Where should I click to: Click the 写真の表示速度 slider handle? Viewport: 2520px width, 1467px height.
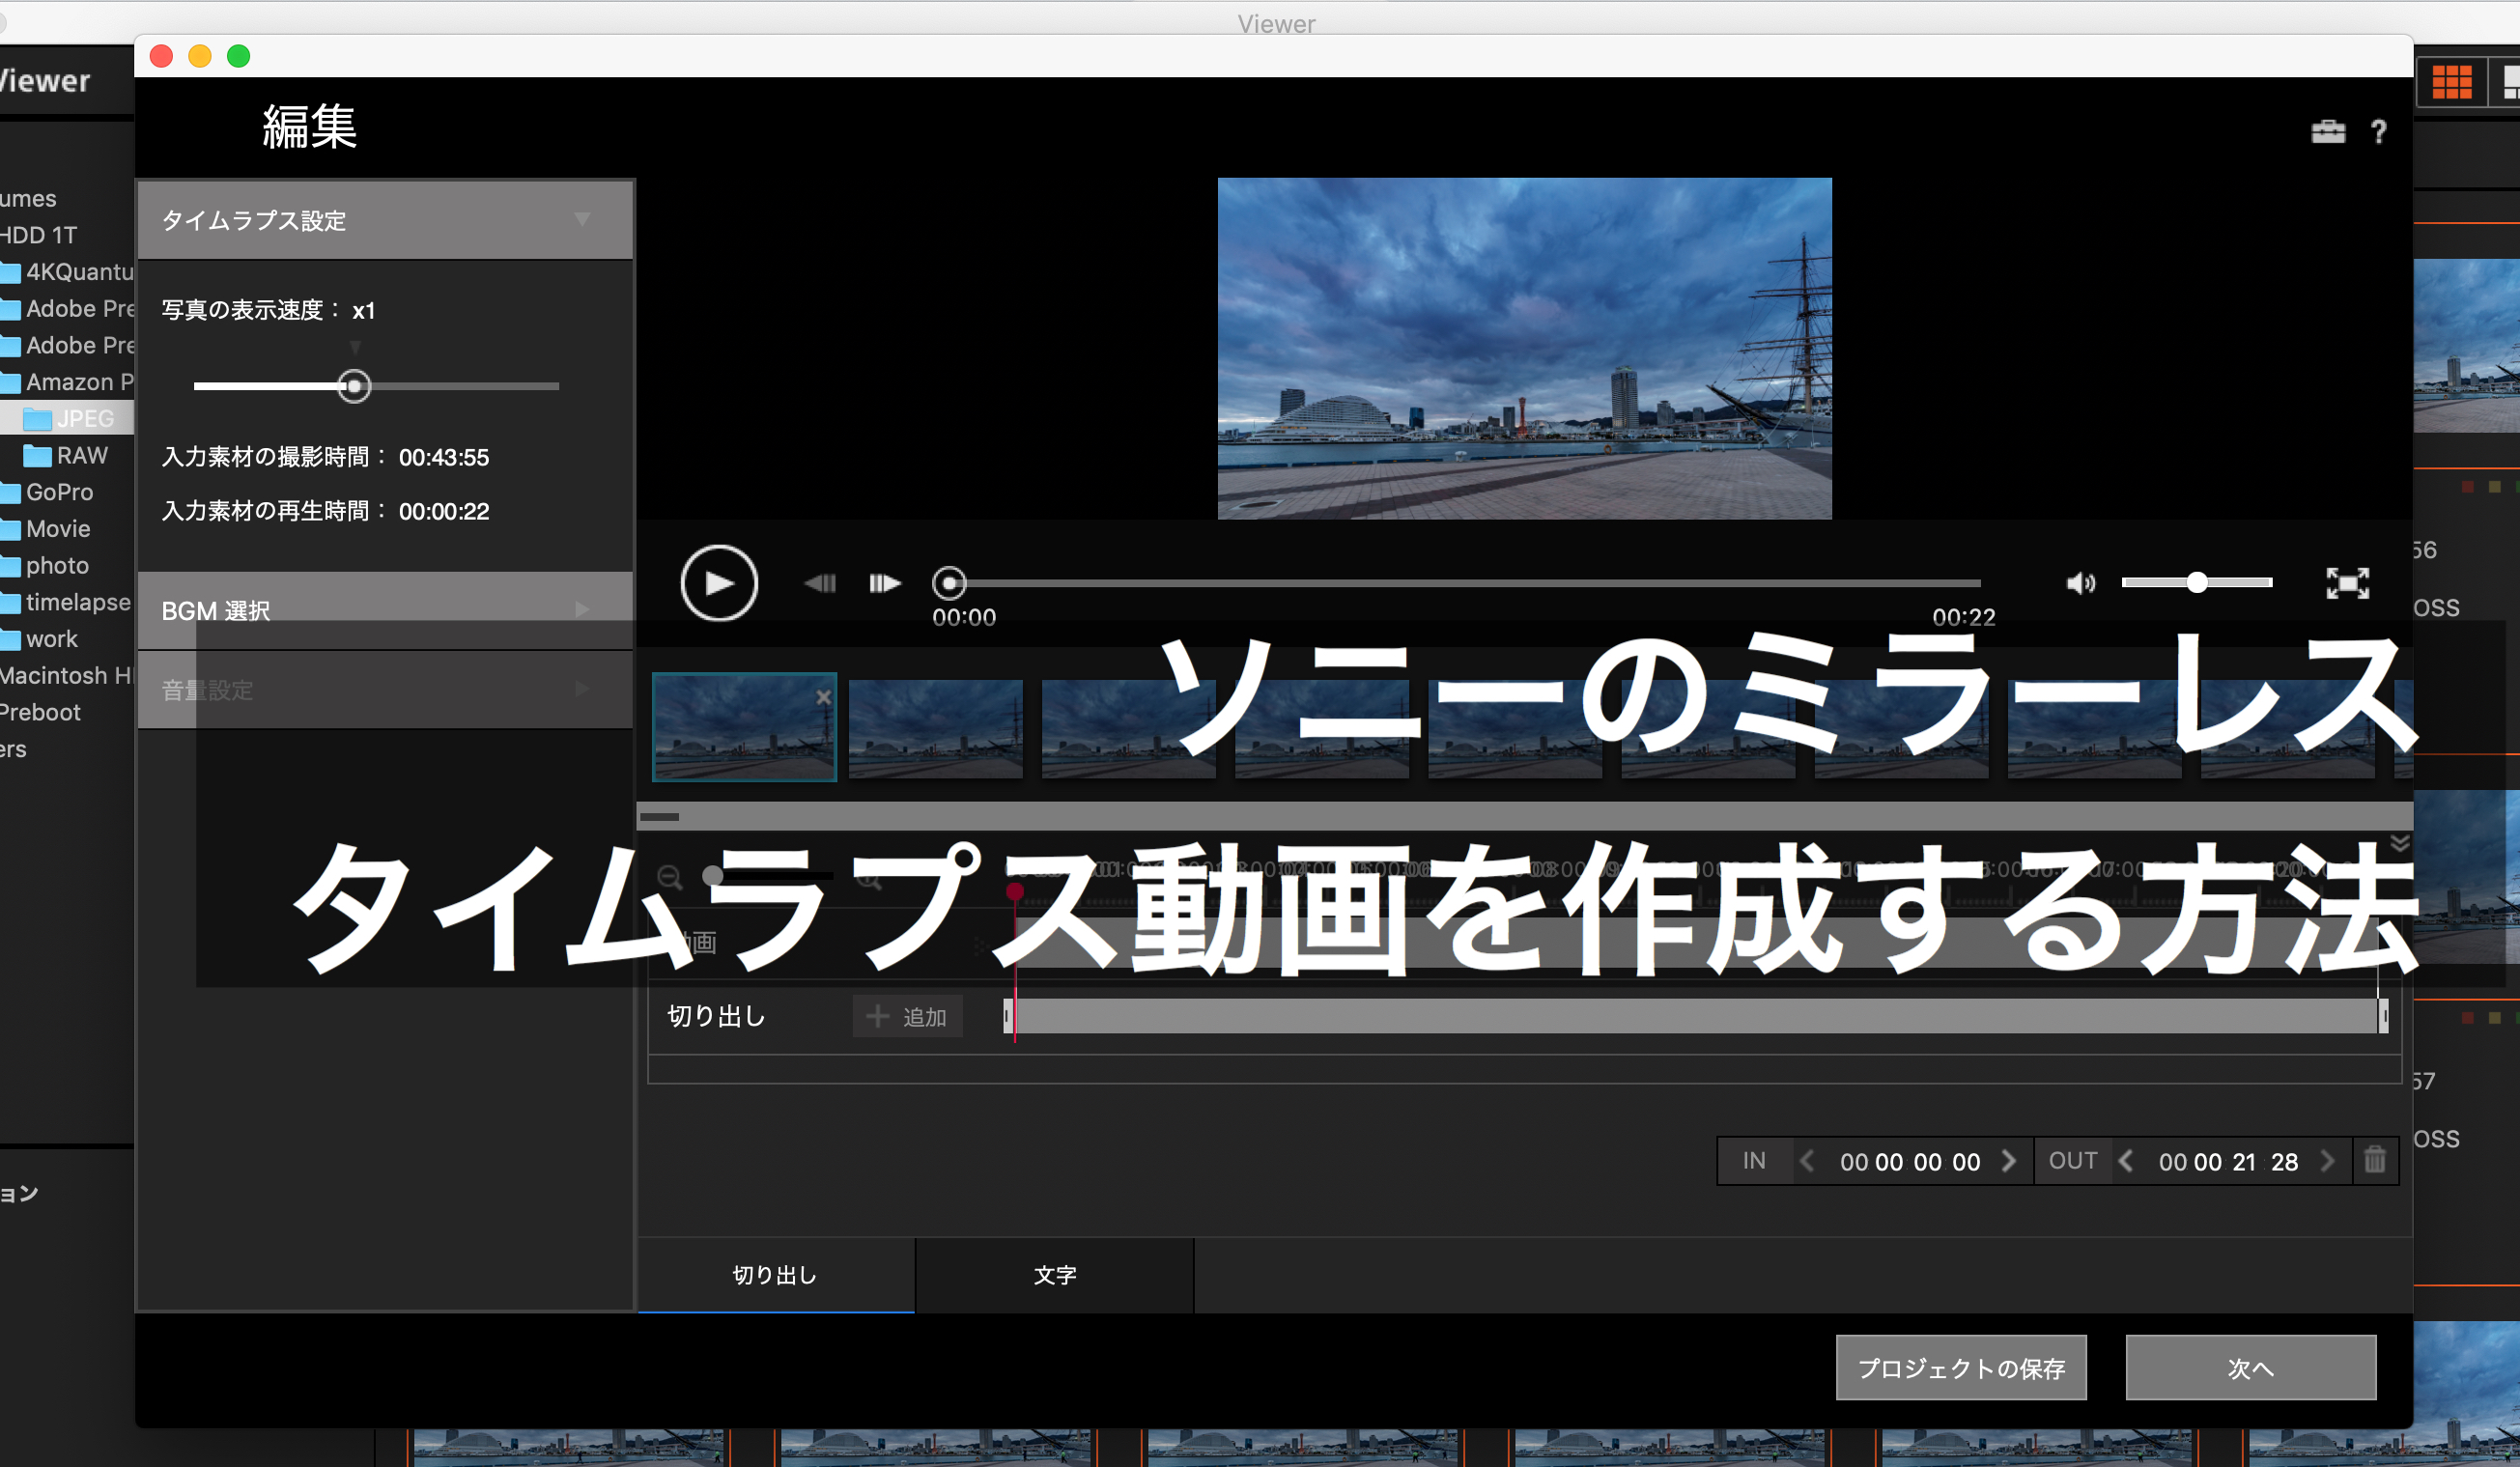354,386
